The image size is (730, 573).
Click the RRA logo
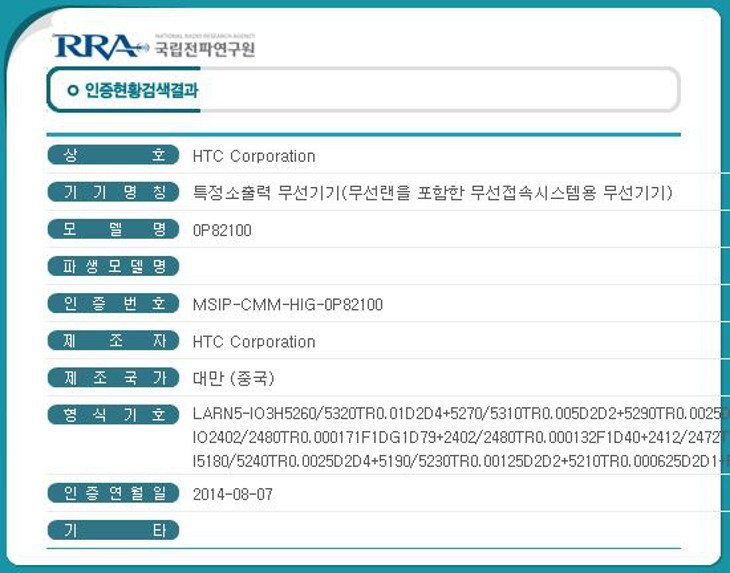(100, 47)
